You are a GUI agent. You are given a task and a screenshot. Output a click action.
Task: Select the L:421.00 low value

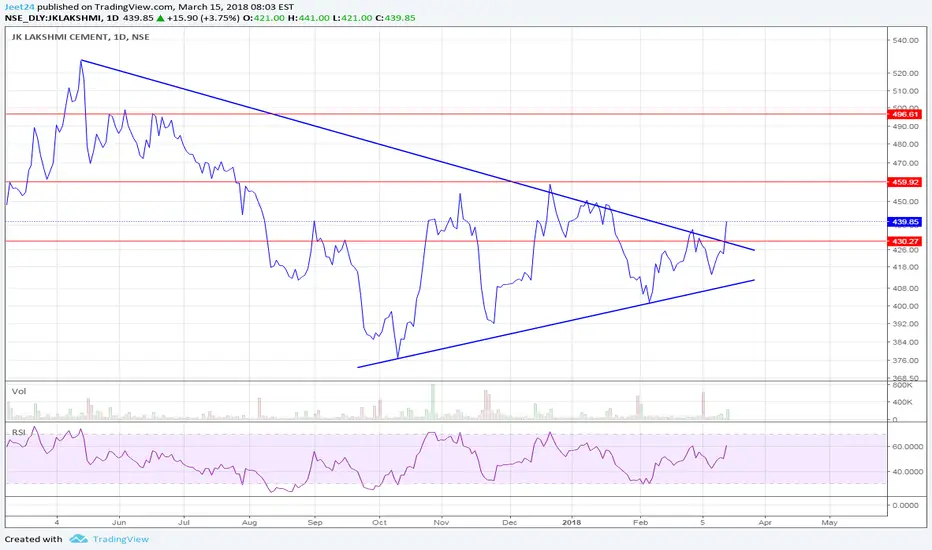[x=352, y=18]
